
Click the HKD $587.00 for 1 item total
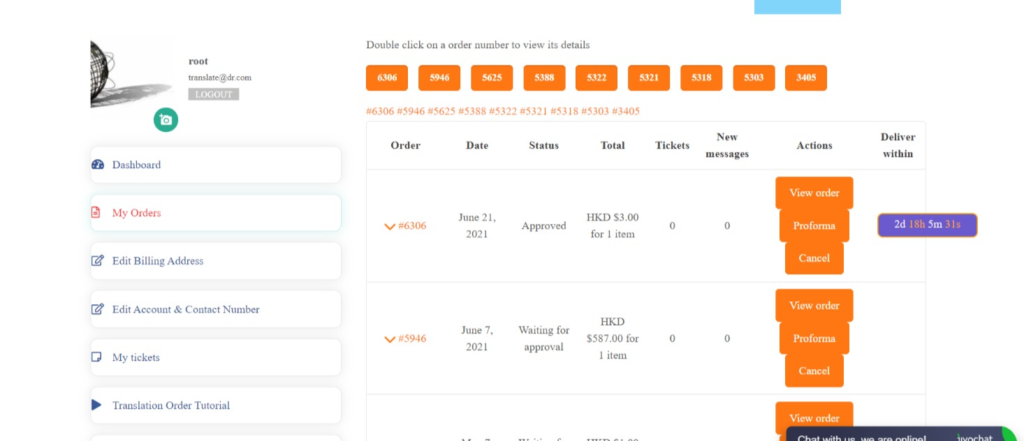(x=613, y=338)
